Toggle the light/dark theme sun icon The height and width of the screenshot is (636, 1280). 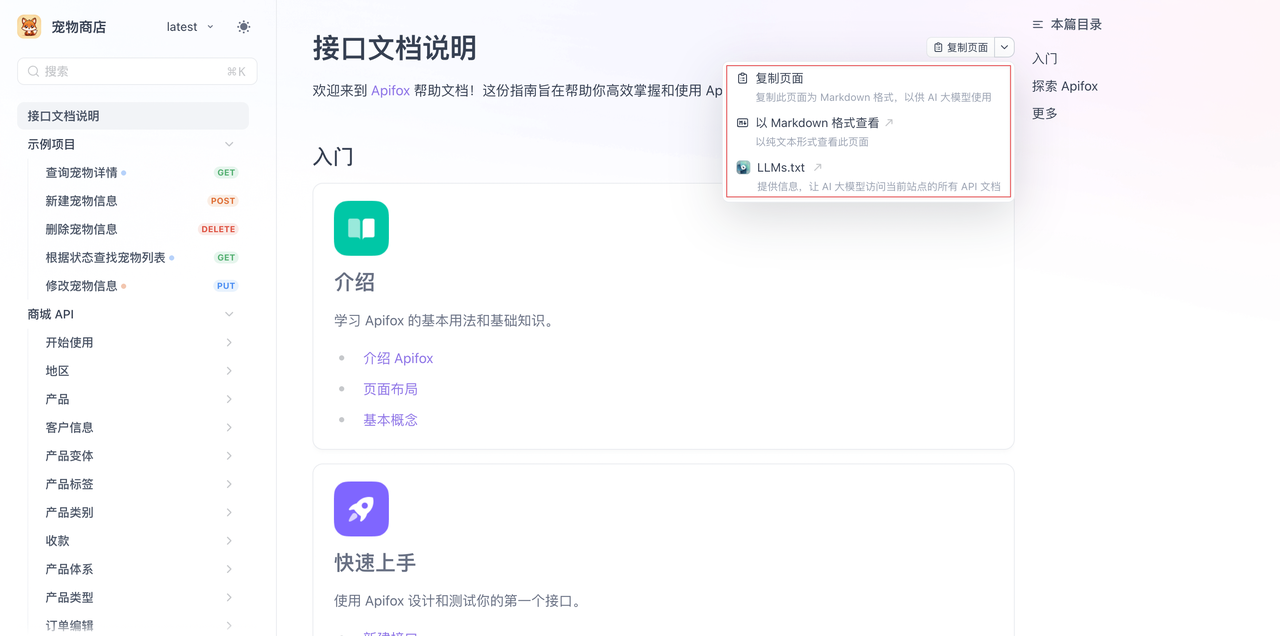(x=244, y=27)
